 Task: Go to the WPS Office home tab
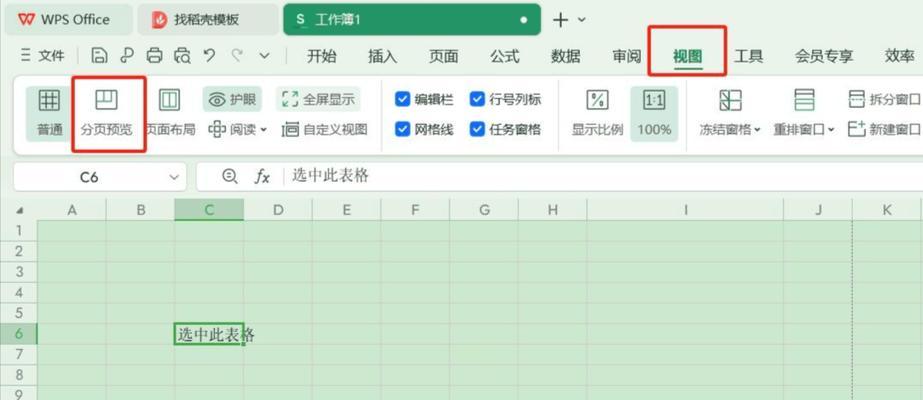[x=68, y=19]
